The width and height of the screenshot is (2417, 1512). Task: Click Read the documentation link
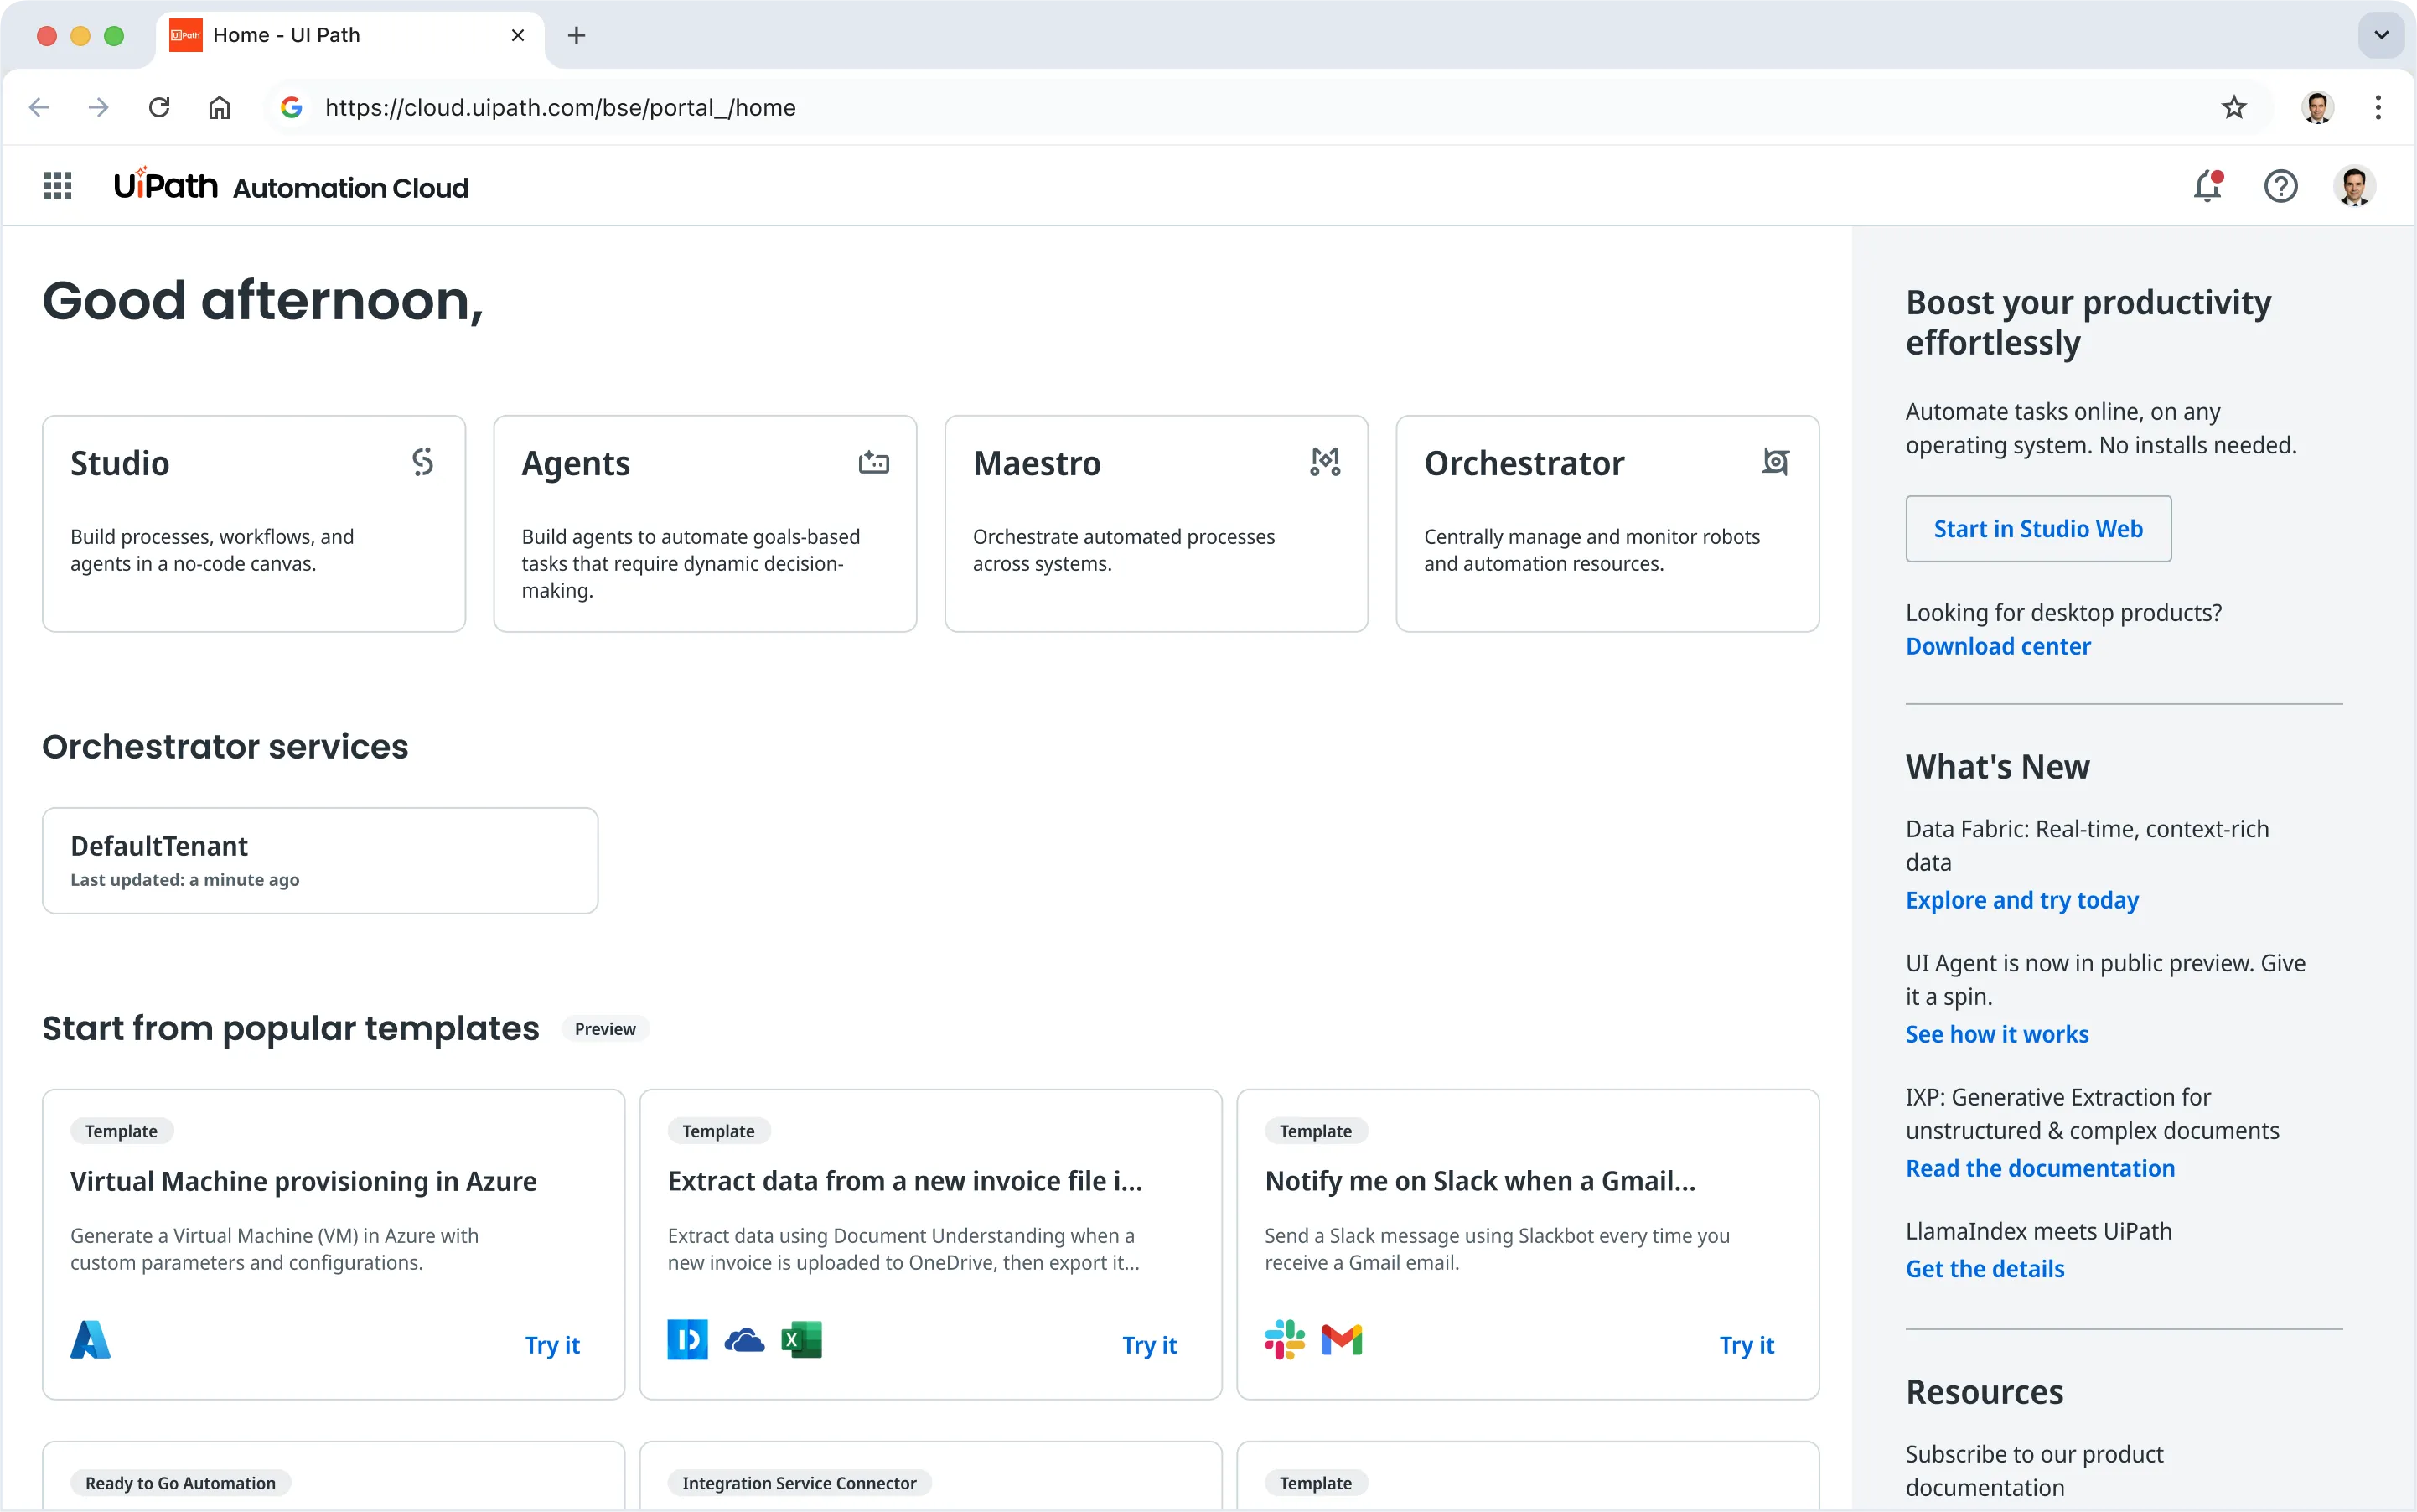pos(2039,1168)
